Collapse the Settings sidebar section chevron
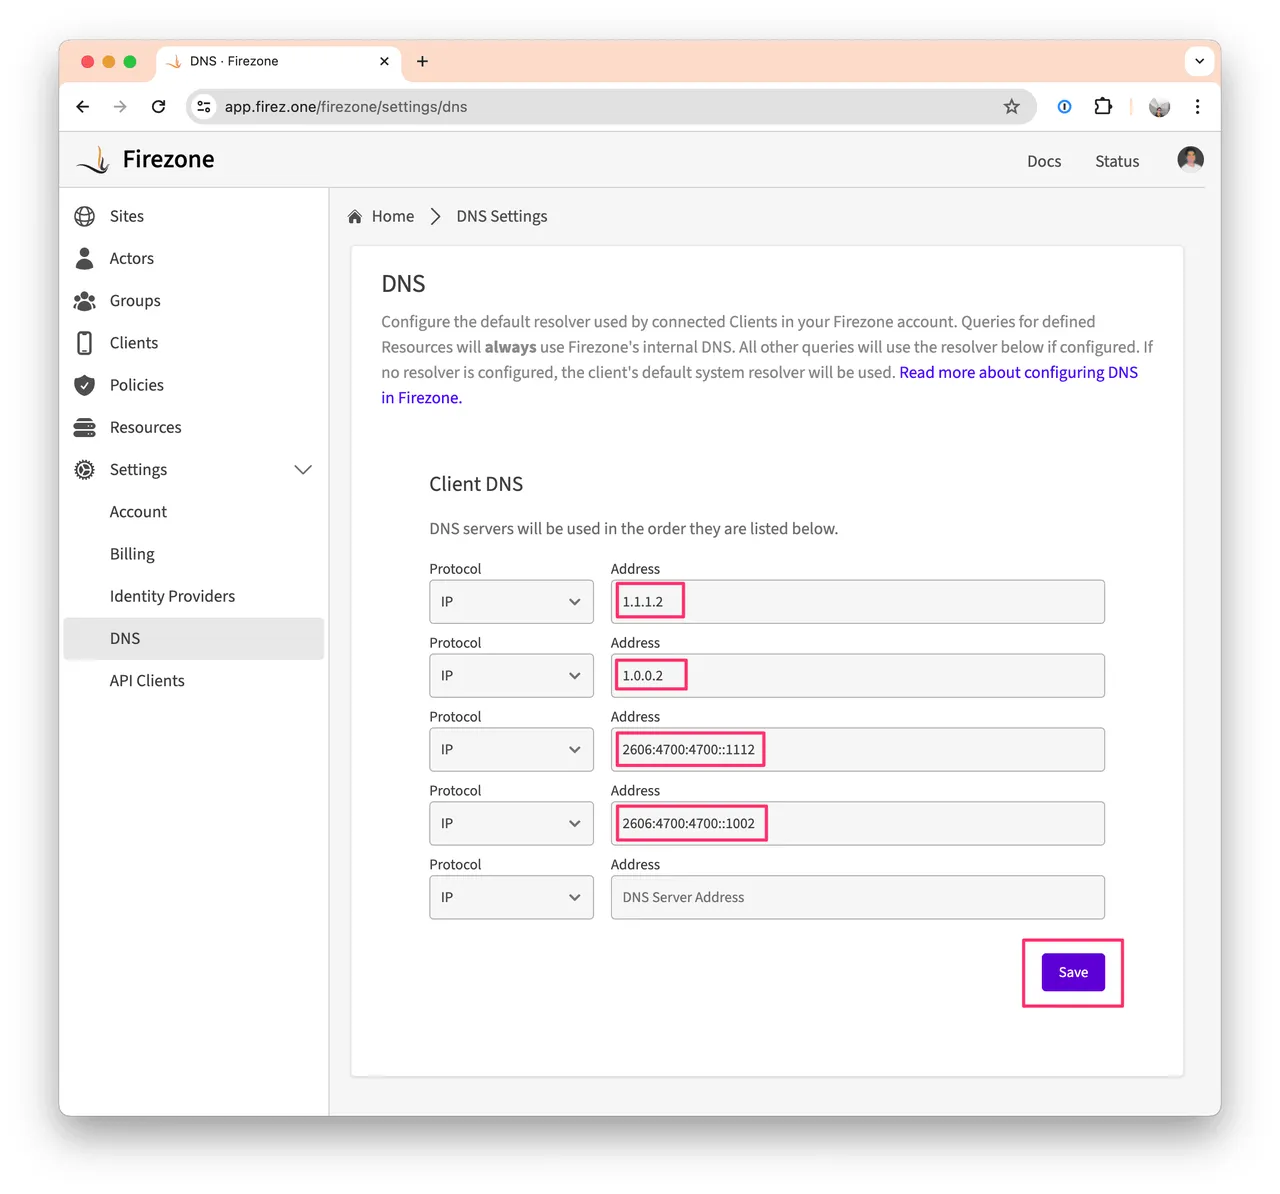The image size is (1280, 1194). pyautogui.click(x=303, y=470)
